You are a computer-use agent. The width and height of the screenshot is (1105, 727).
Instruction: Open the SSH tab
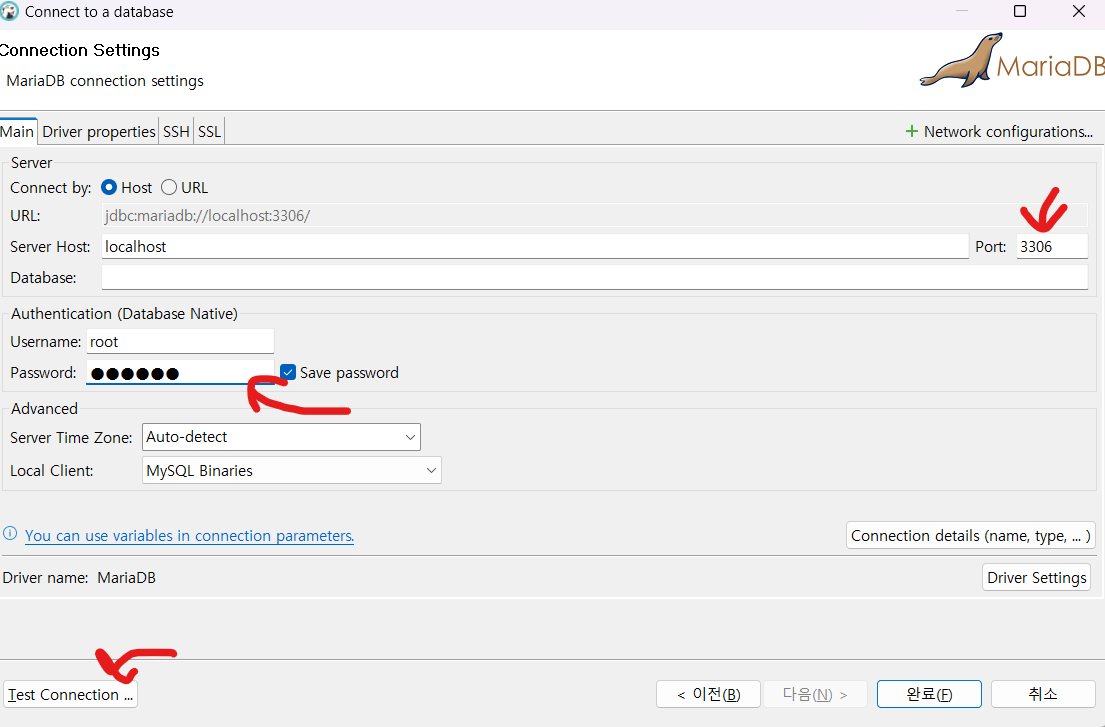click(176, 132)
